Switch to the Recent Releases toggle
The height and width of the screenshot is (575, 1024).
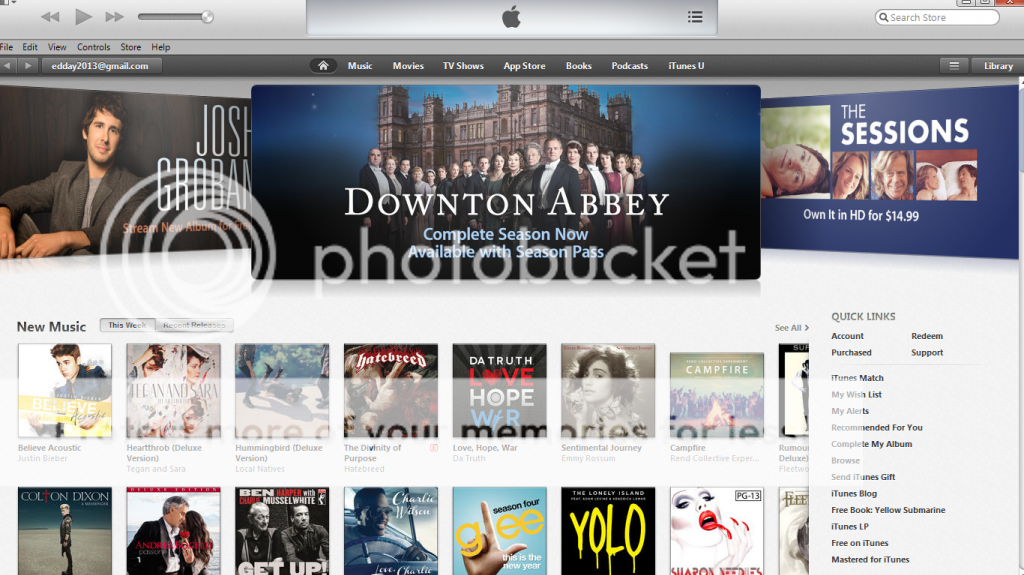click(x=194, y=326)
